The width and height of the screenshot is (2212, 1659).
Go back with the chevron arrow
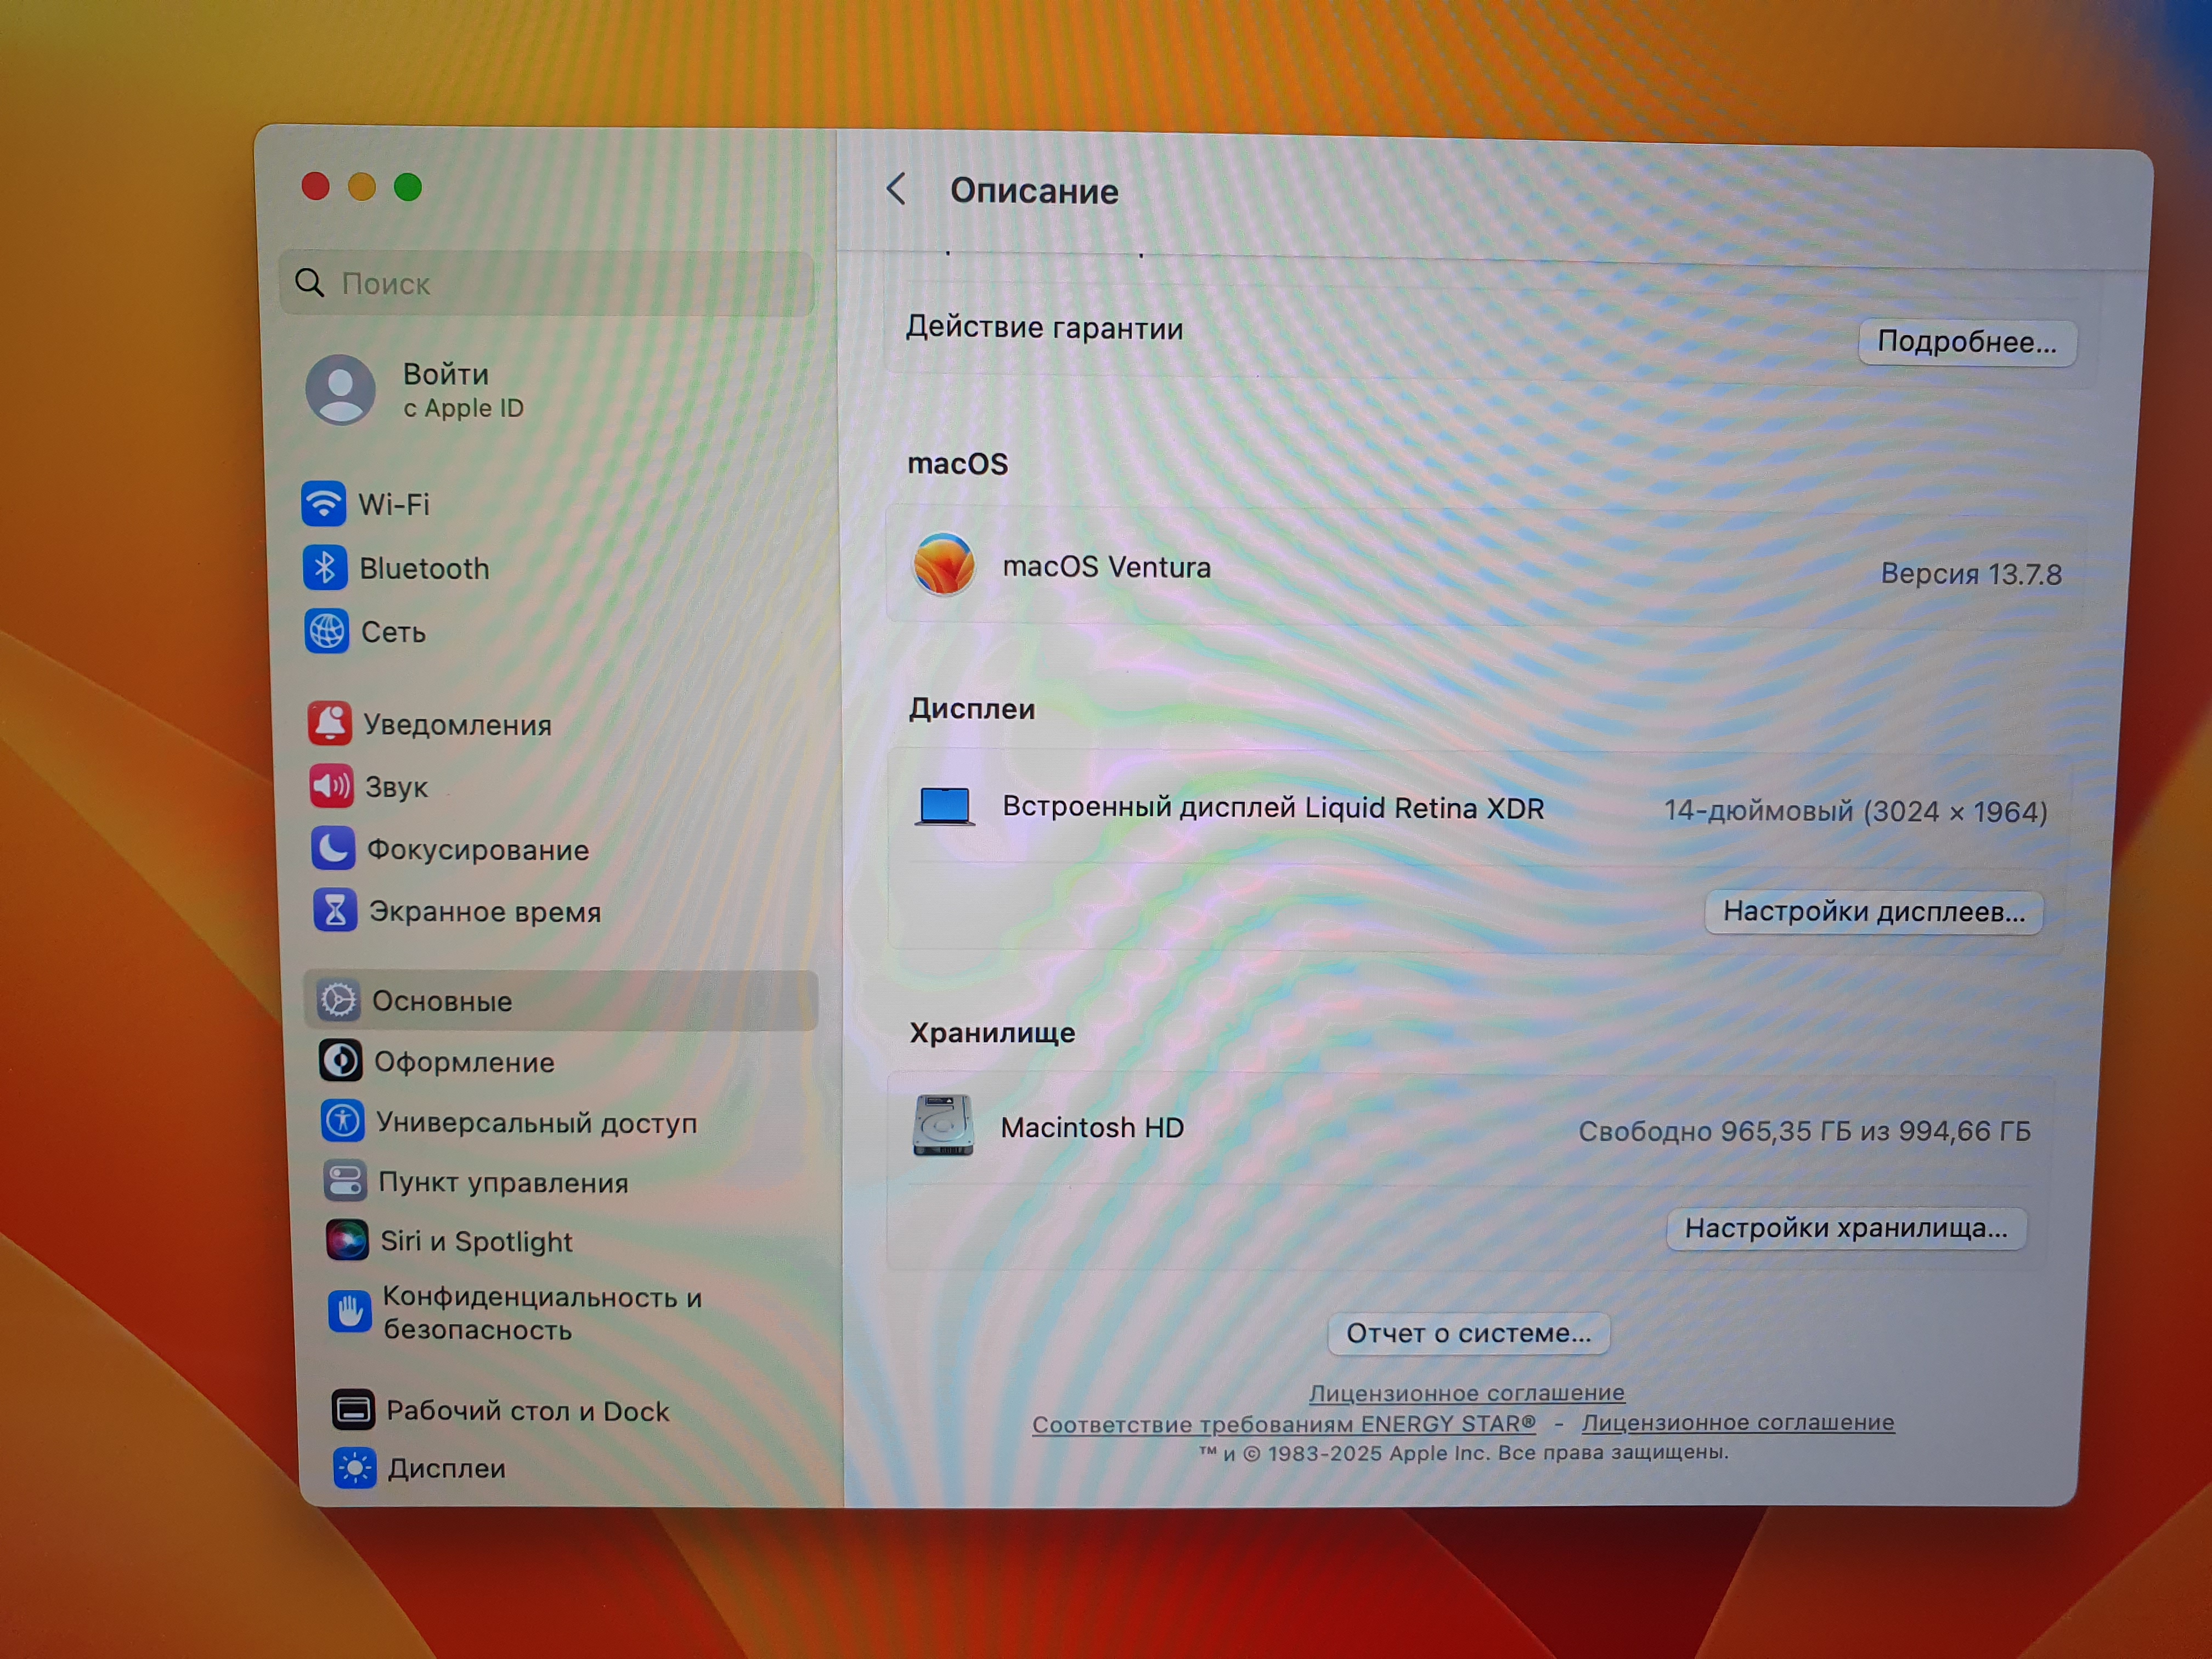point(896,188)
